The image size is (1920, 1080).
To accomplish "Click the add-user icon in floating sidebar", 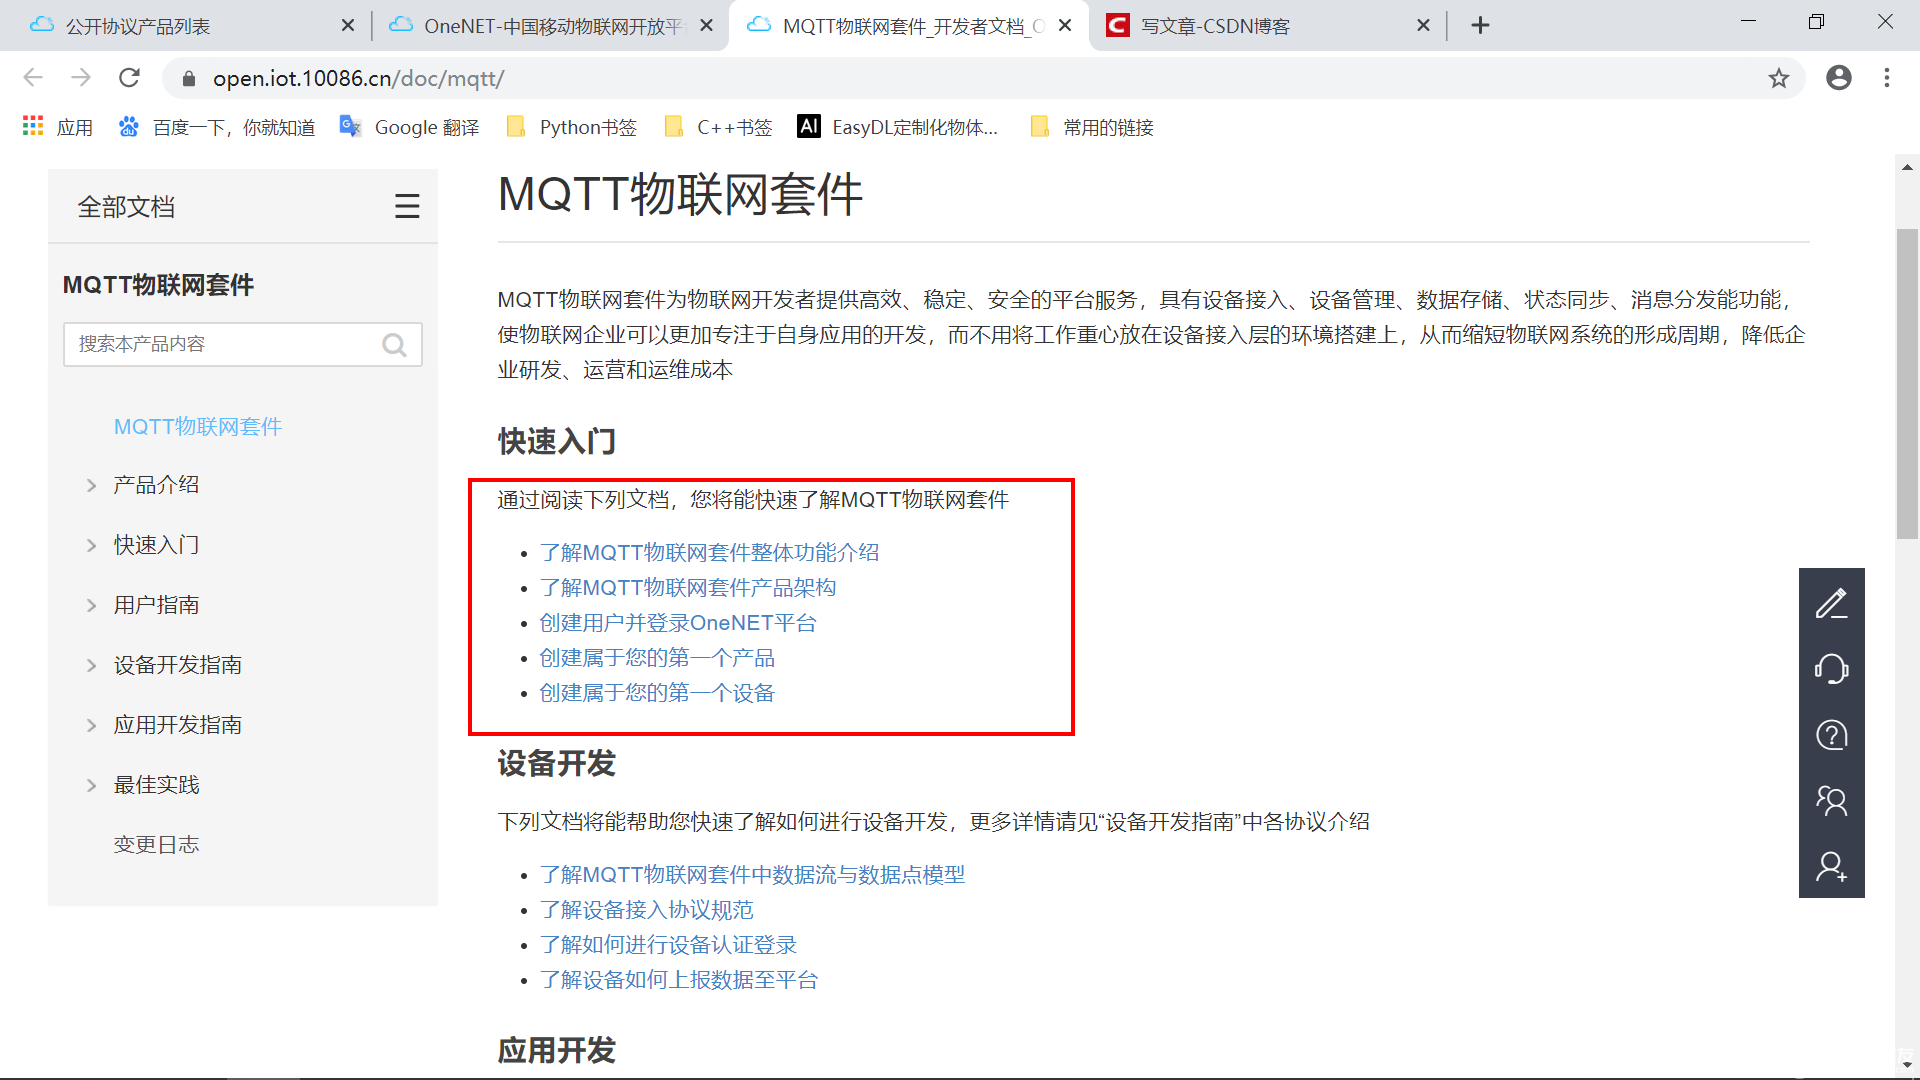I will coord(1831,866).
